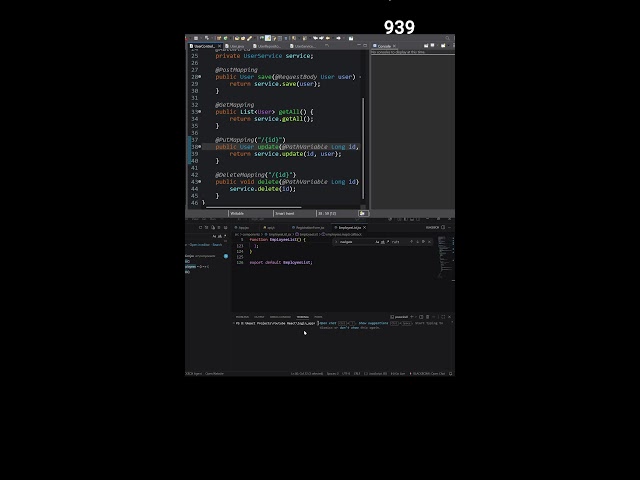Image resolution: width=640 pixels, height=480 pixels.
Task: Switch to the UserController editor tab in Eclipse
Action: click(x=204, y=46)
